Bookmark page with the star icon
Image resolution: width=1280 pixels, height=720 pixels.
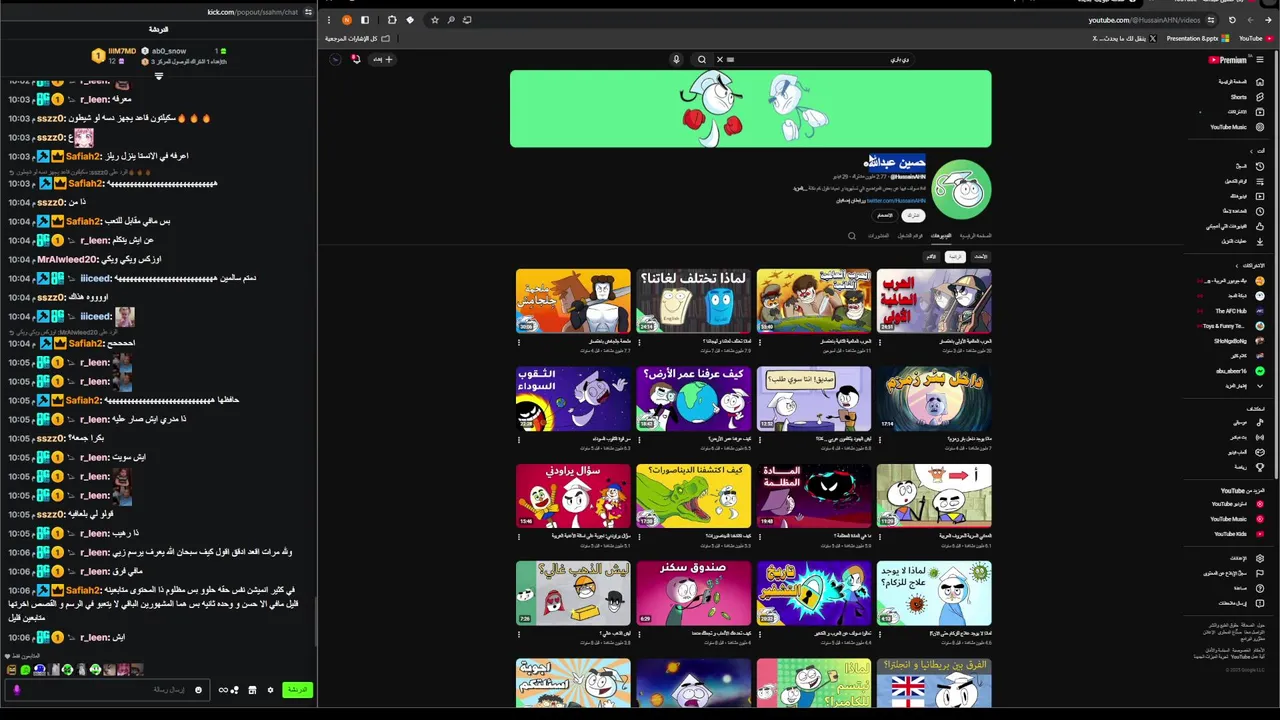coord(434,20)
